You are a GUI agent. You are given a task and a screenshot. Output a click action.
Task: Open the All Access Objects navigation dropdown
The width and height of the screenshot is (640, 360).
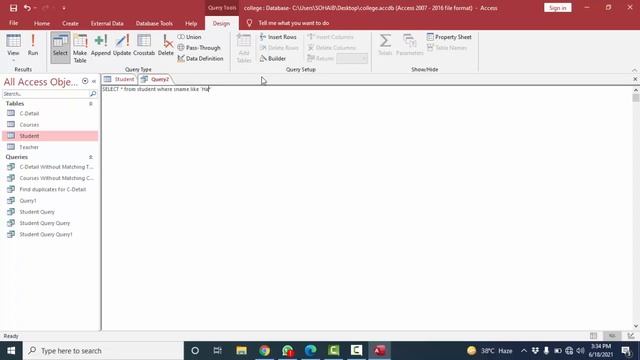[x=85, y=81]
